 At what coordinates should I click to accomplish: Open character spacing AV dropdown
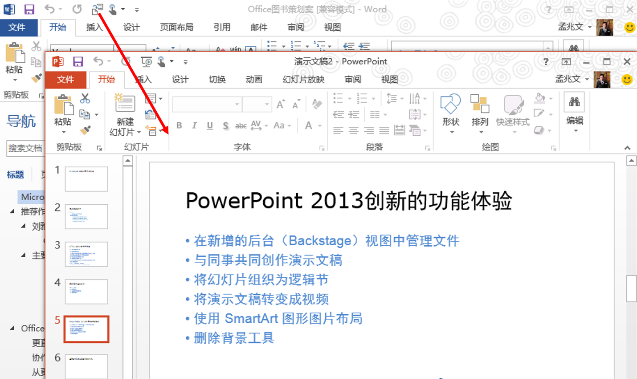pyautogui.click(x=259, y=126)
